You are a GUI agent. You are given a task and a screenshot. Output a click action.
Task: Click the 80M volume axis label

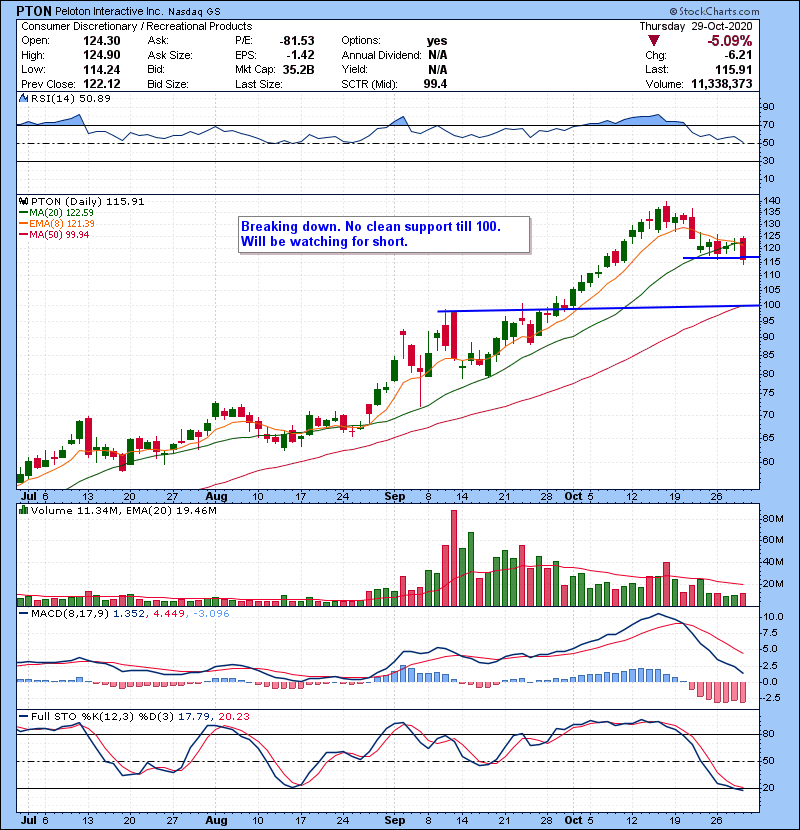772,519
